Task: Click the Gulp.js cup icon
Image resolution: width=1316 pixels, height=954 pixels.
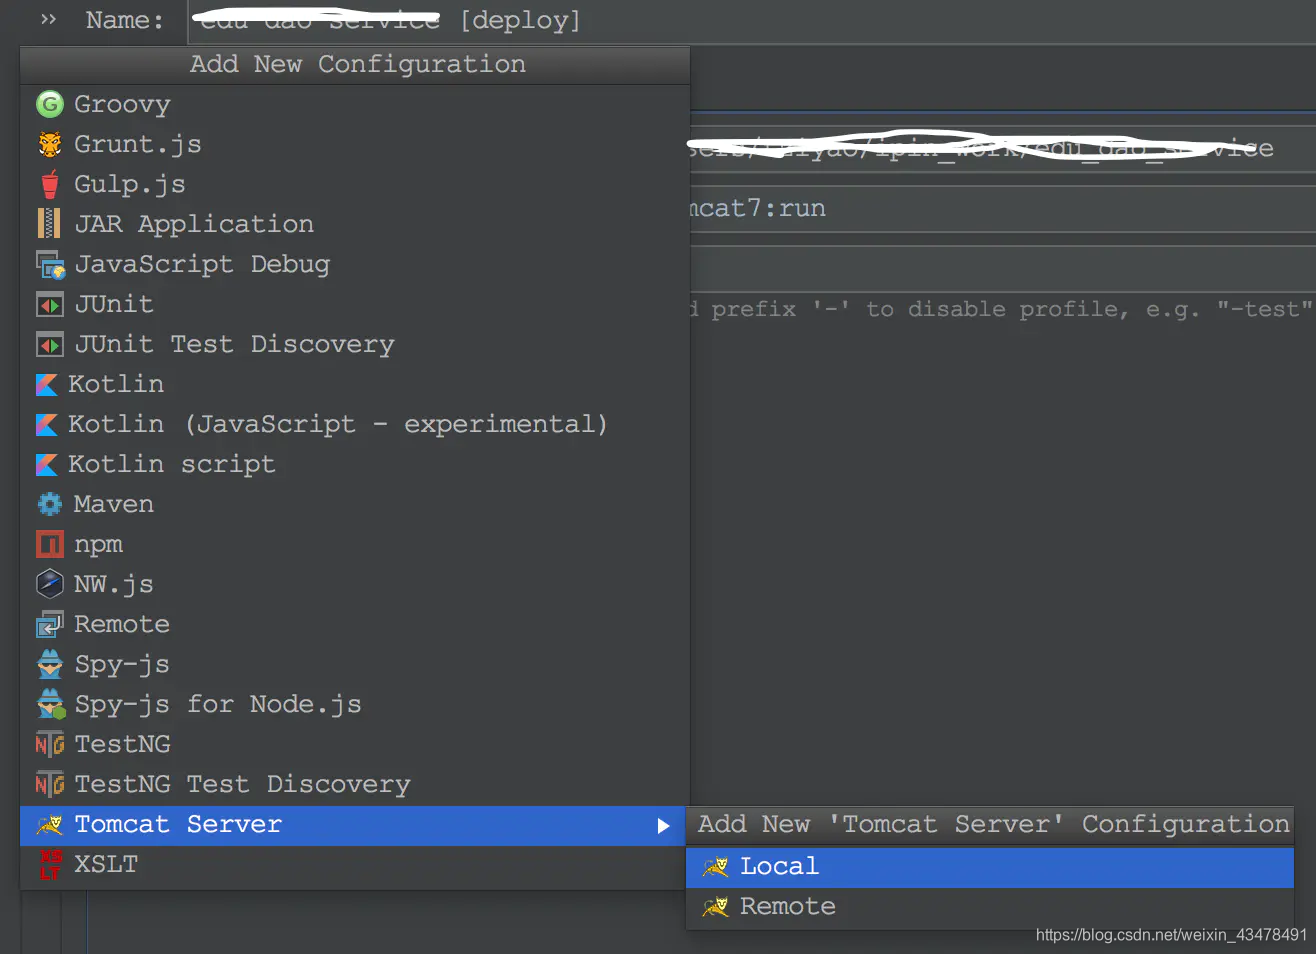Action: [x=49, y=184]
